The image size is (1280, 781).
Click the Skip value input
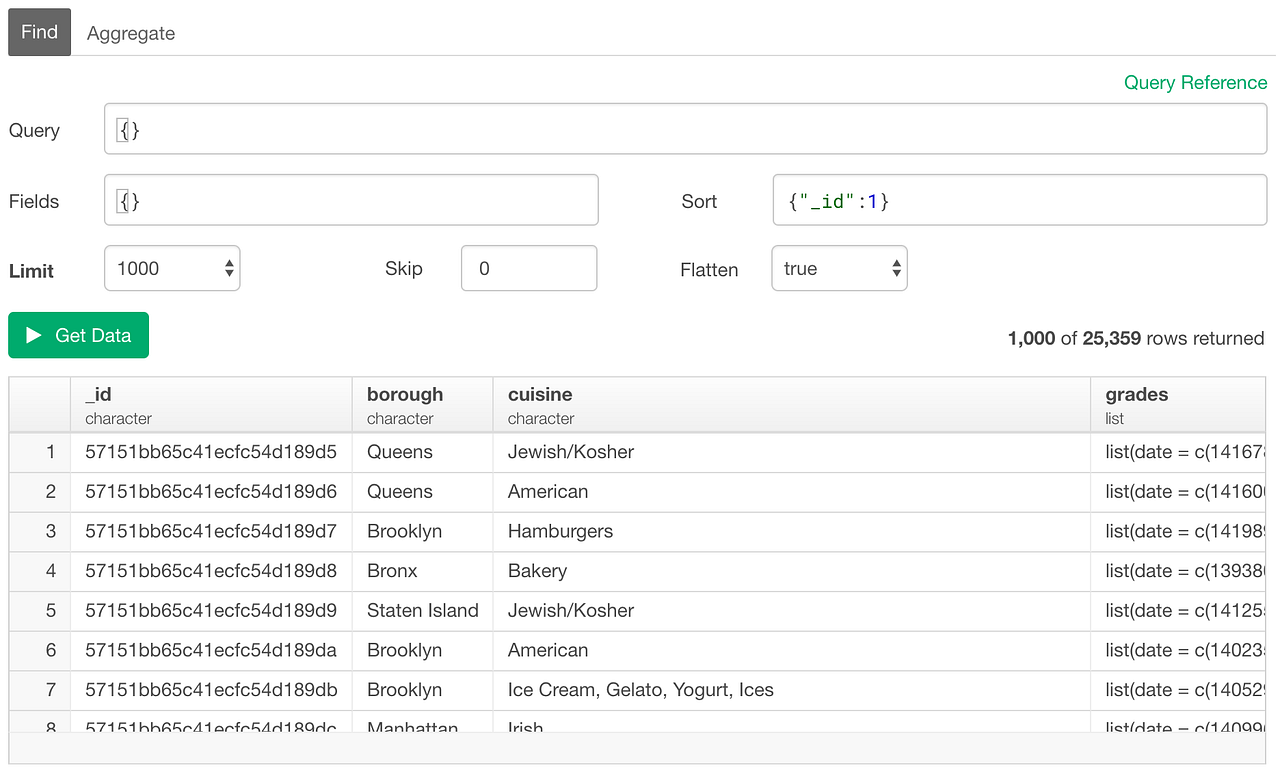coord(529,268)
